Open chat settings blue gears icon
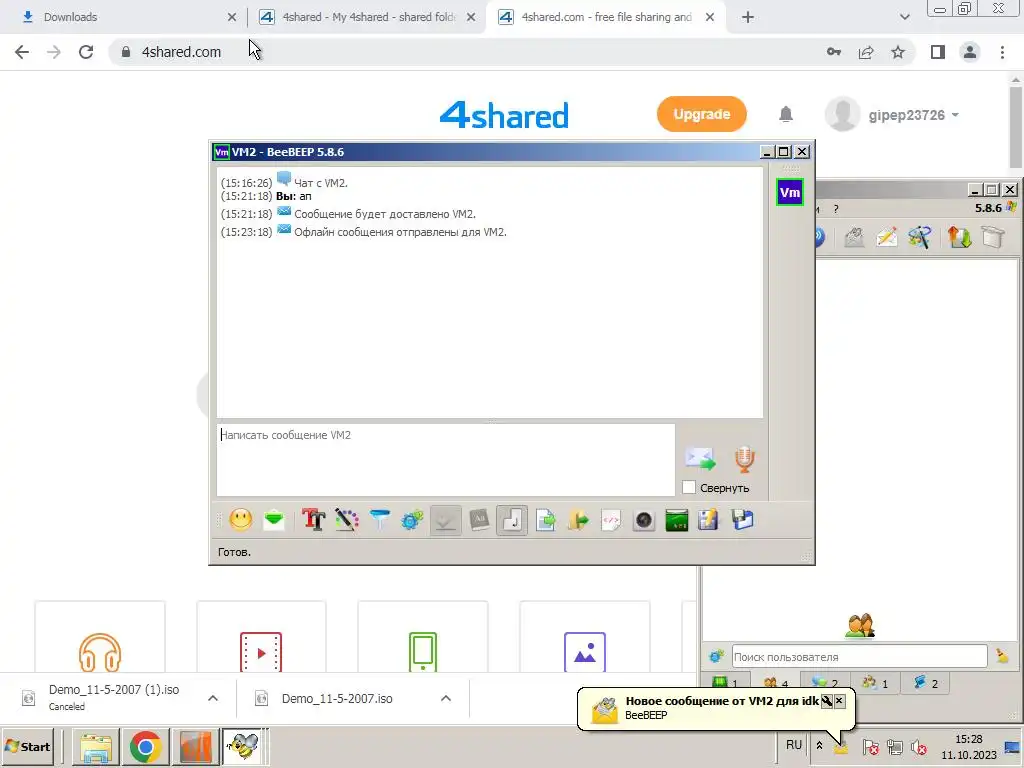 (x=412, y=520)
